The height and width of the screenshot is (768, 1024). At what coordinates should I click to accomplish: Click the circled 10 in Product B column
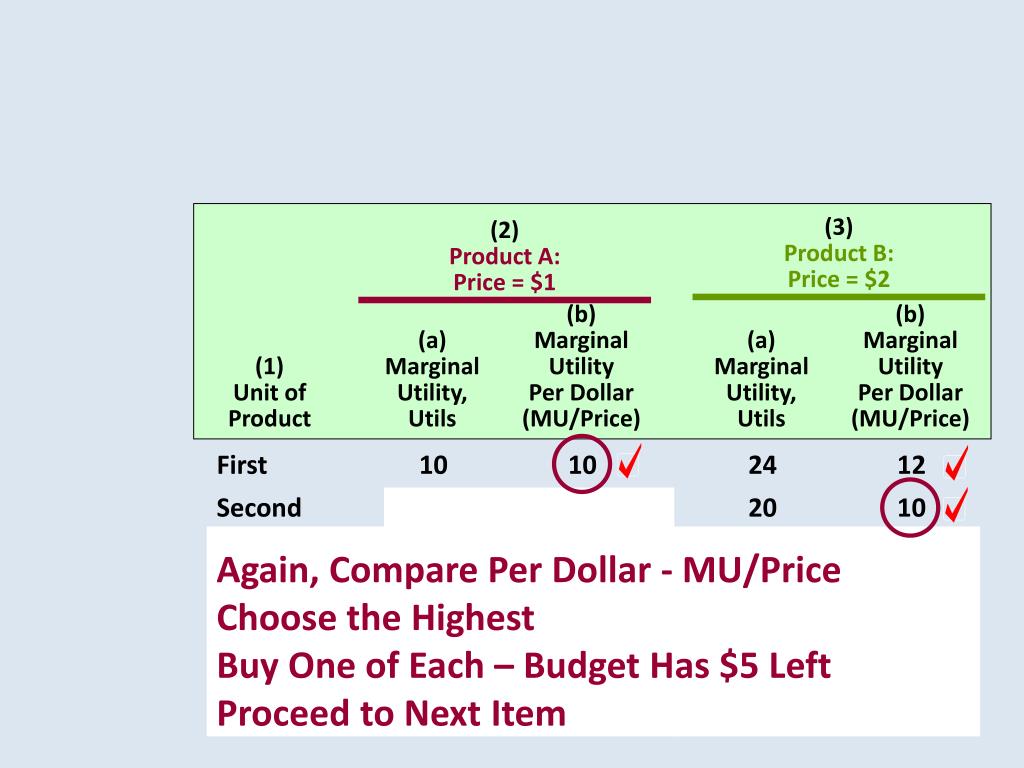click(x=910, y=507)
